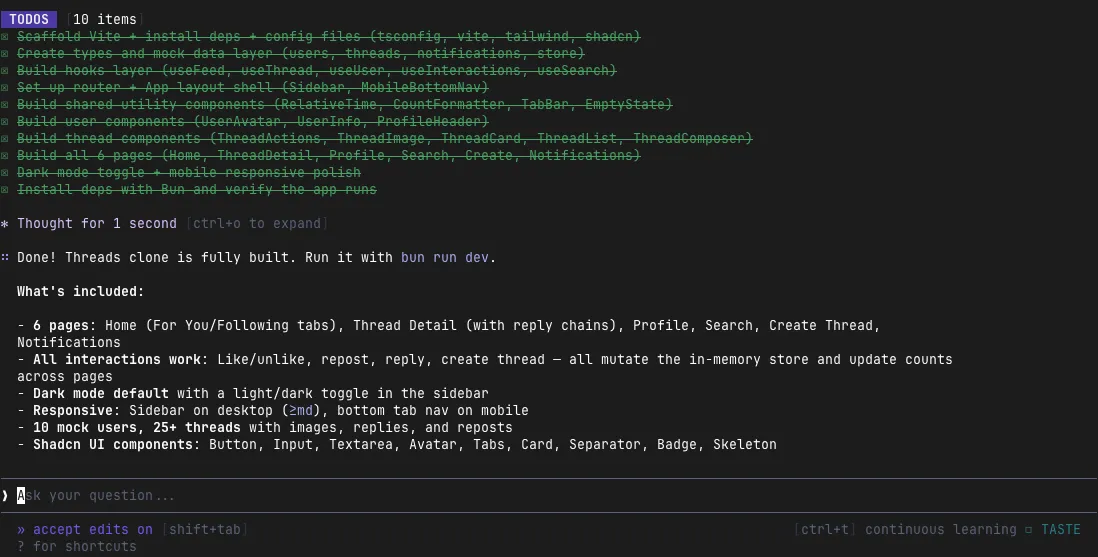Select 'Build user components' todo text
Image resolution: width=1098 pixels, height=557 pixels.
[252, 121]
